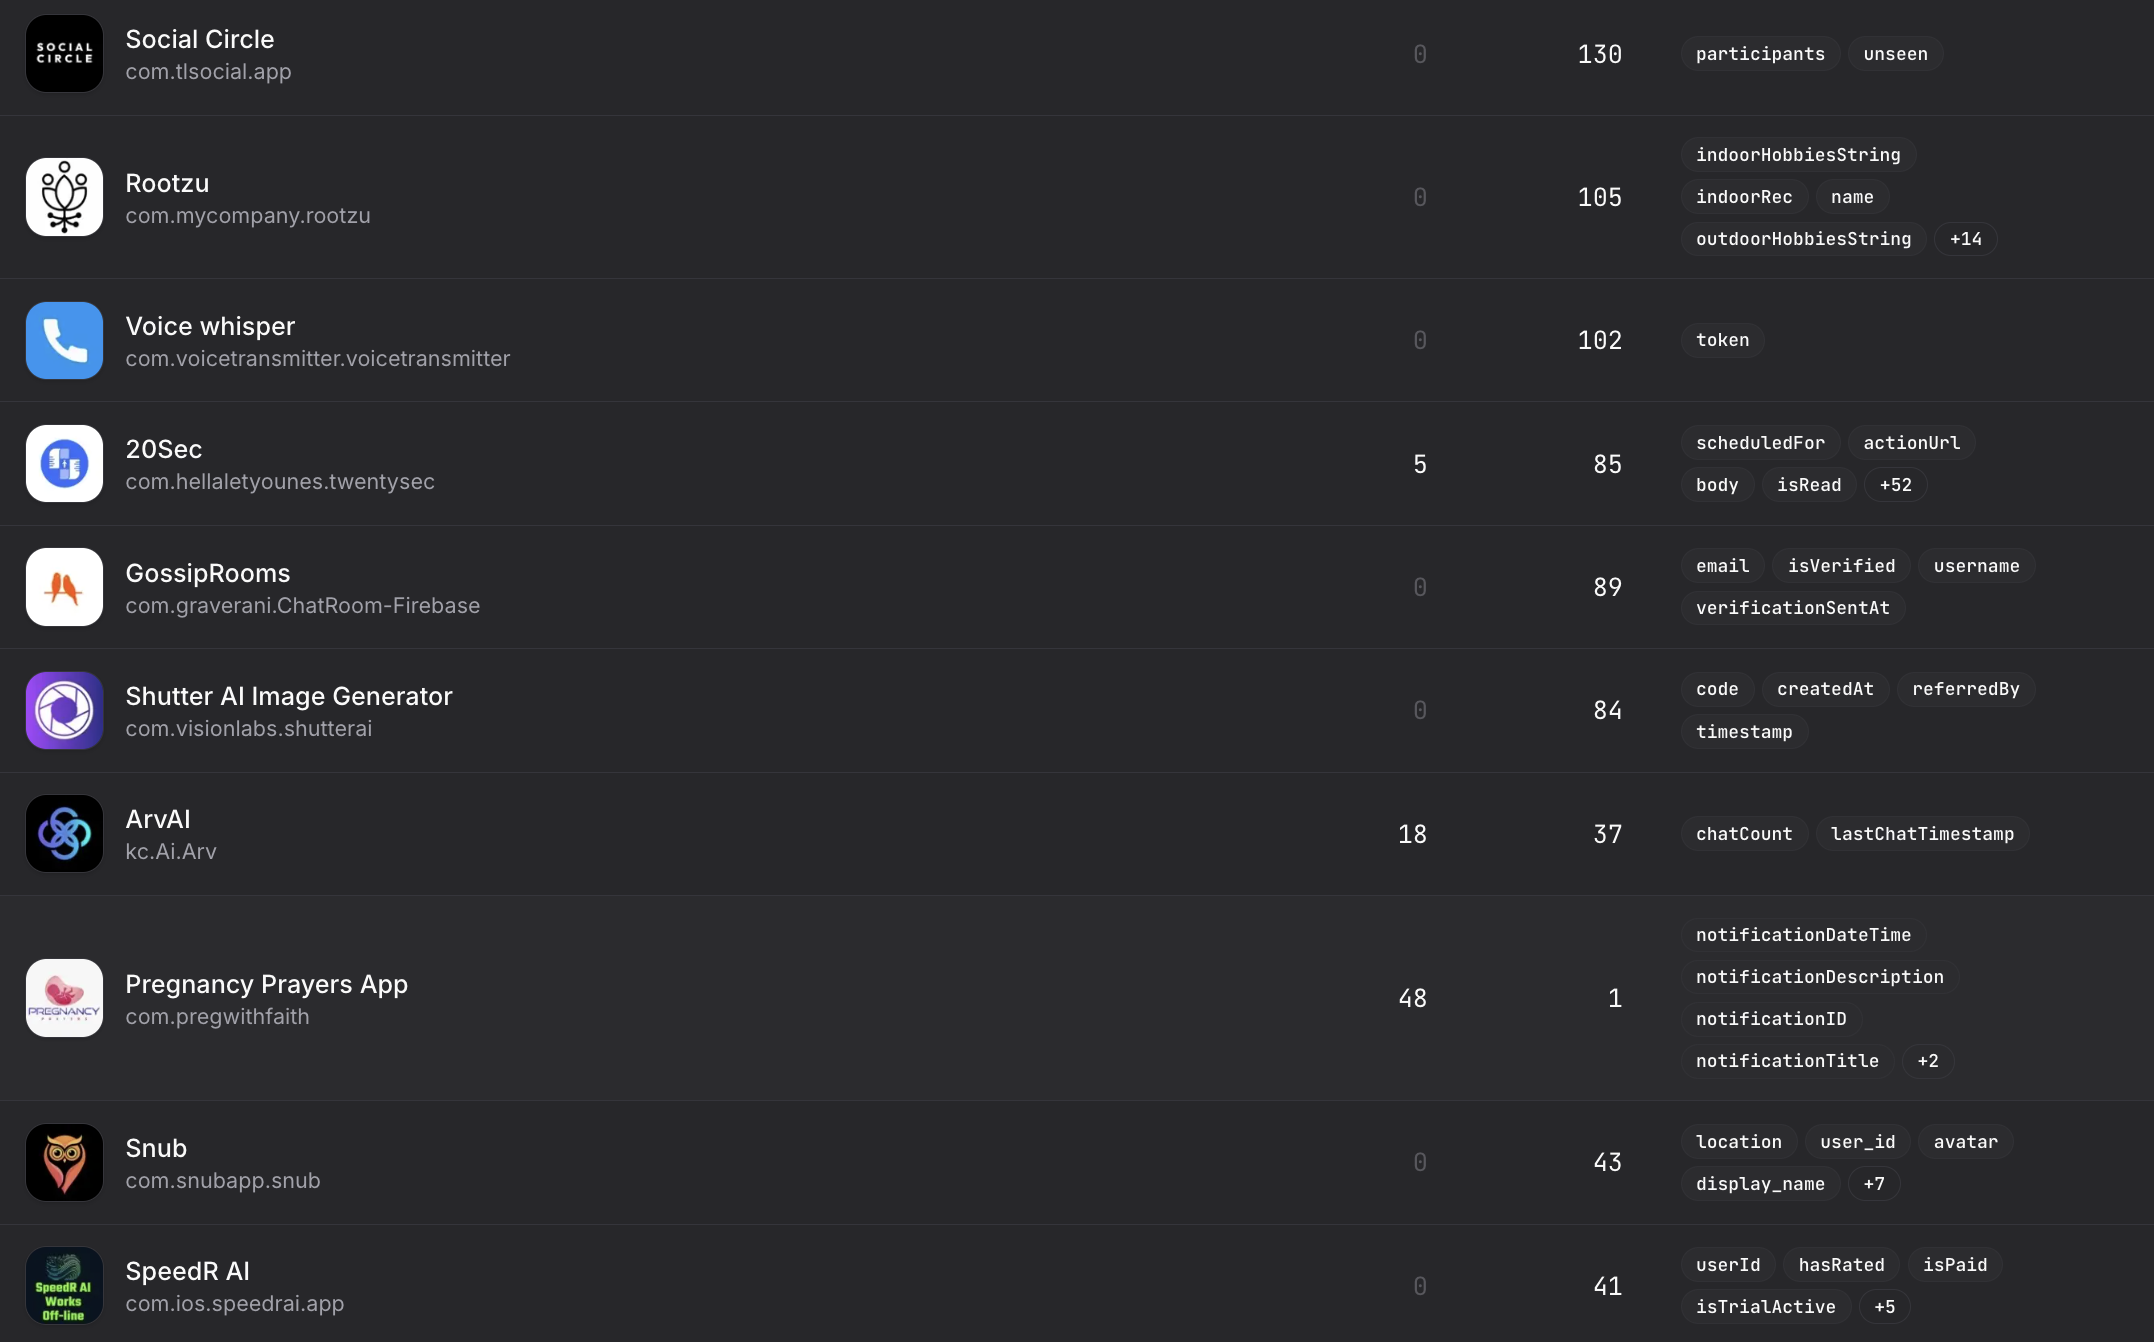Click the Rootzu flower icon
Screen dimensions: 2154x1342
[64, 197]
